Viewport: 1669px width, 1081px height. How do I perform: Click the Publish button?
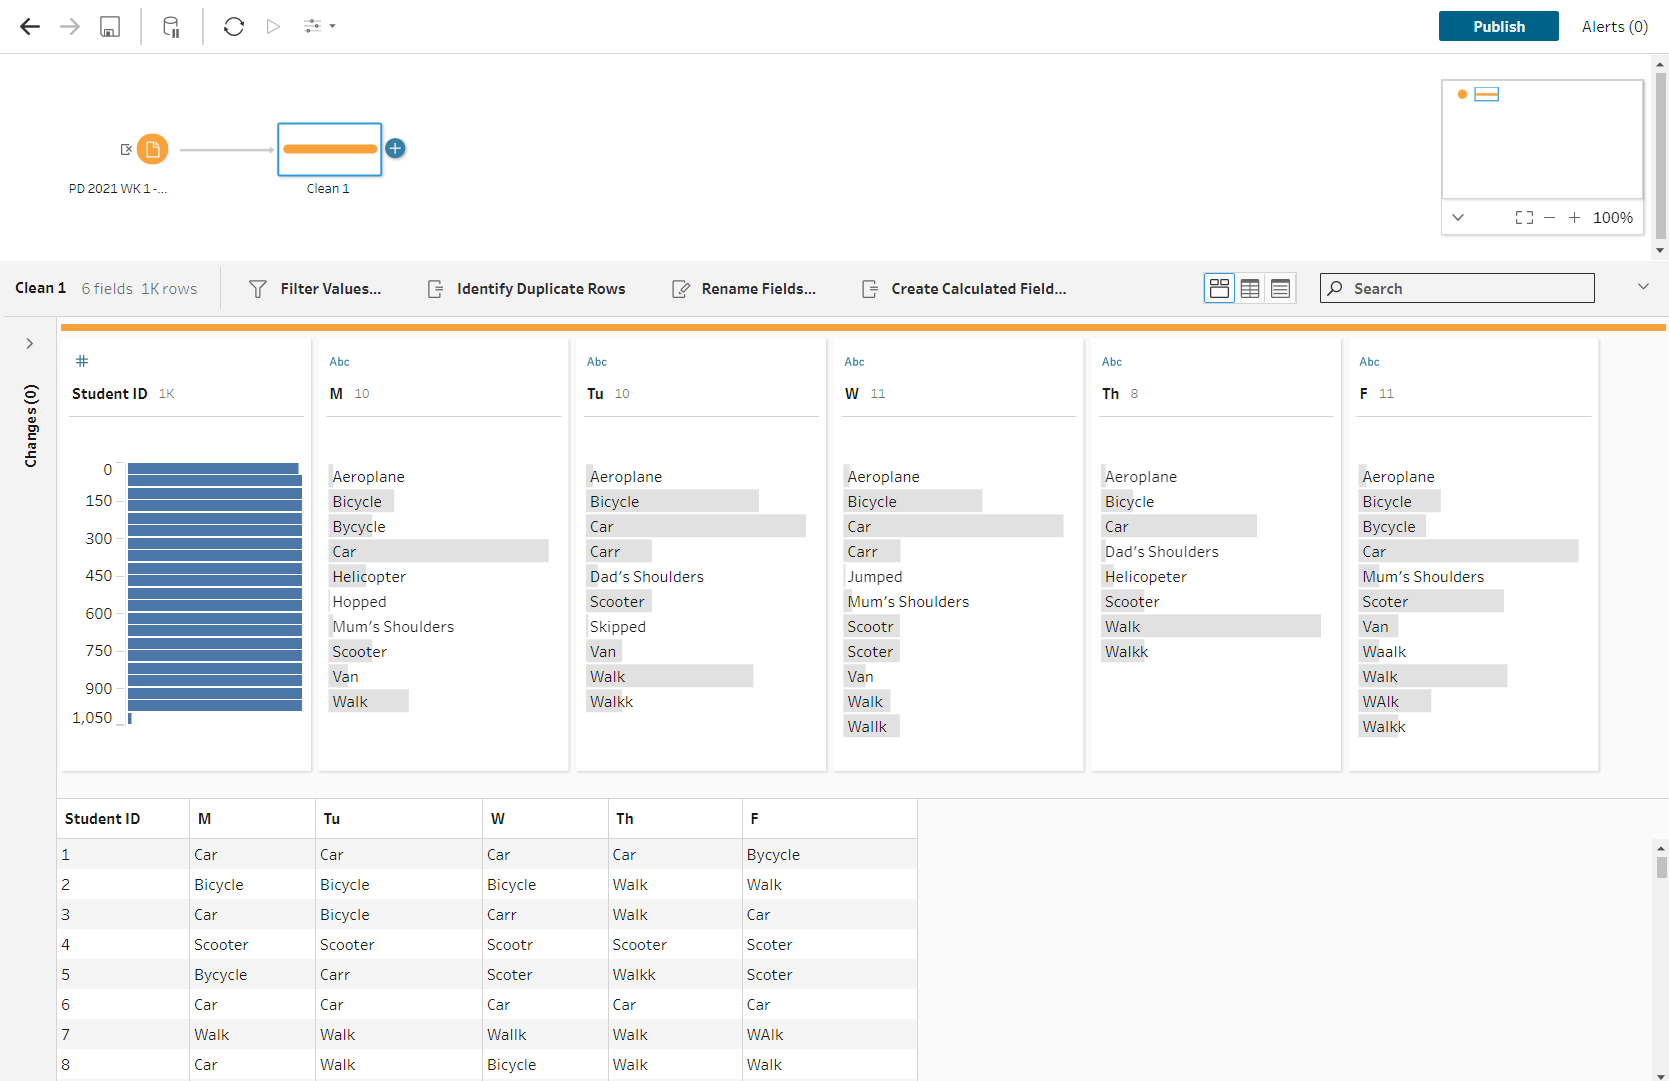point(1498,27)
